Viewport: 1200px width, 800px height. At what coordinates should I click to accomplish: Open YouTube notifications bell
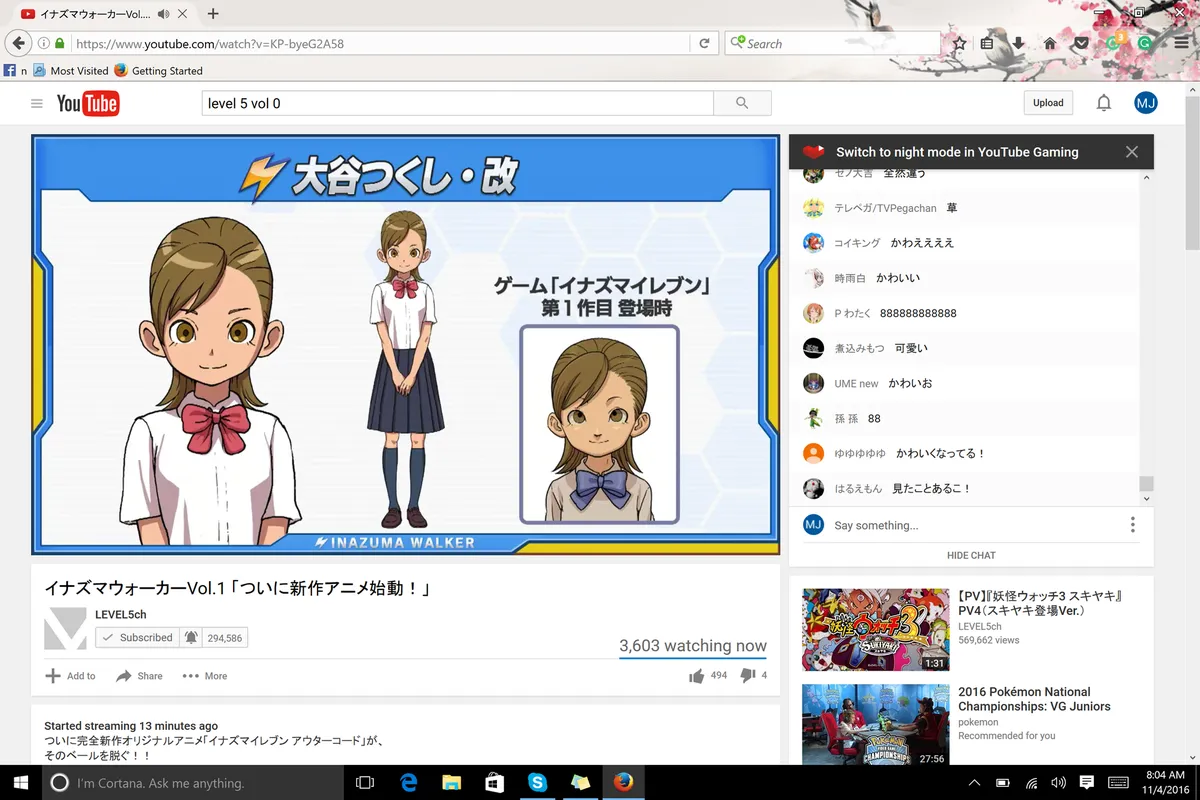click(x=1104, y=103)
